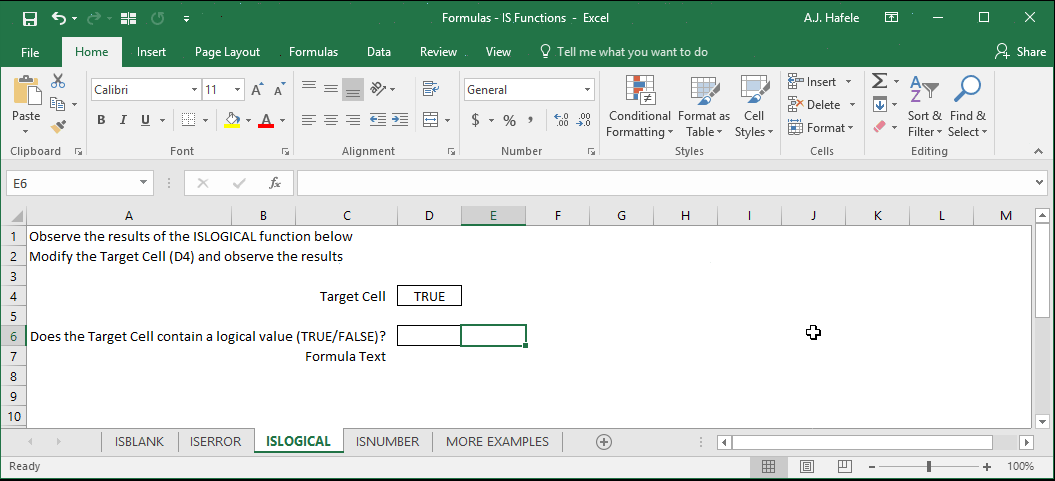Expand the General number format dropdown
Image resolution: width=1055 pixels, height=481 pixels.
587,89
